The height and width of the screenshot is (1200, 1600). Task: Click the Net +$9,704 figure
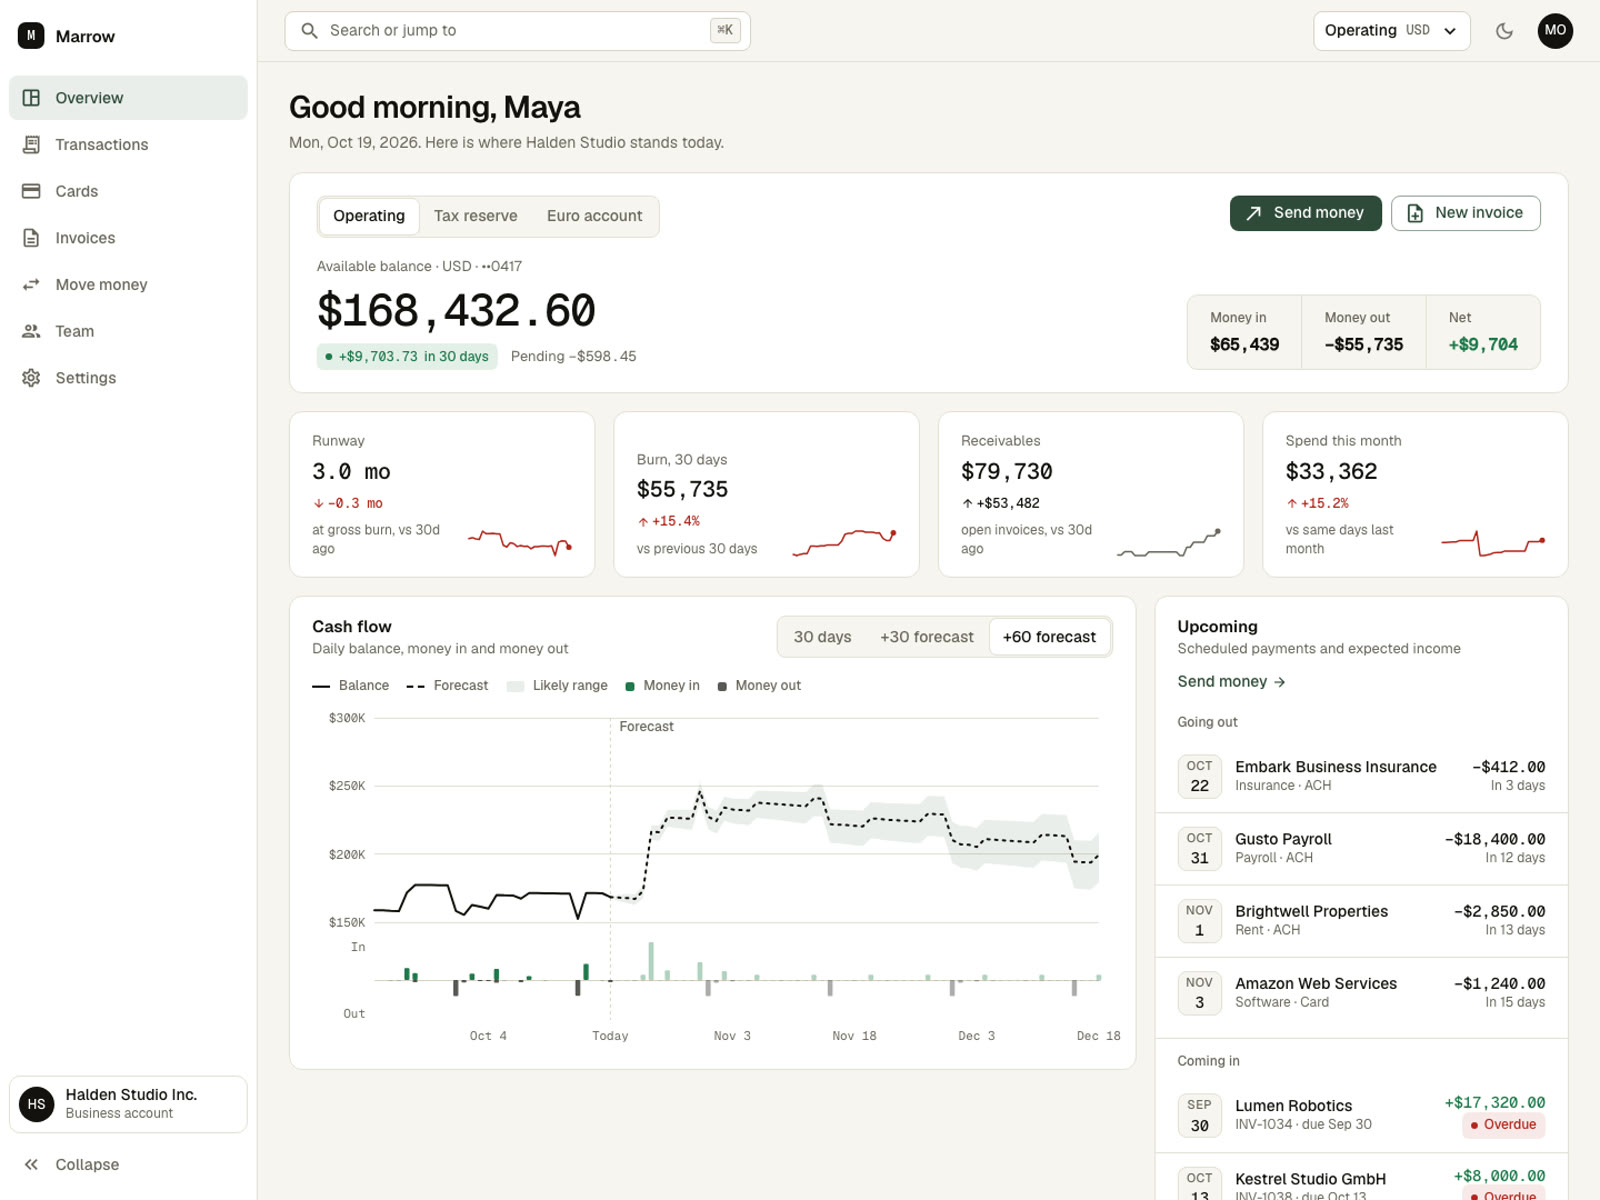(1483, 332)
